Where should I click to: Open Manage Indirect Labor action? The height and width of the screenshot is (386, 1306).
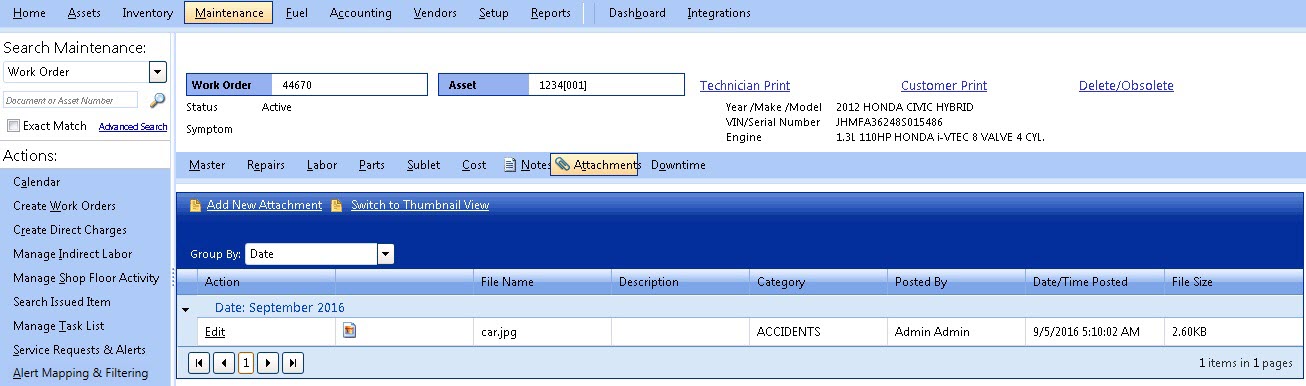point(72,254)
